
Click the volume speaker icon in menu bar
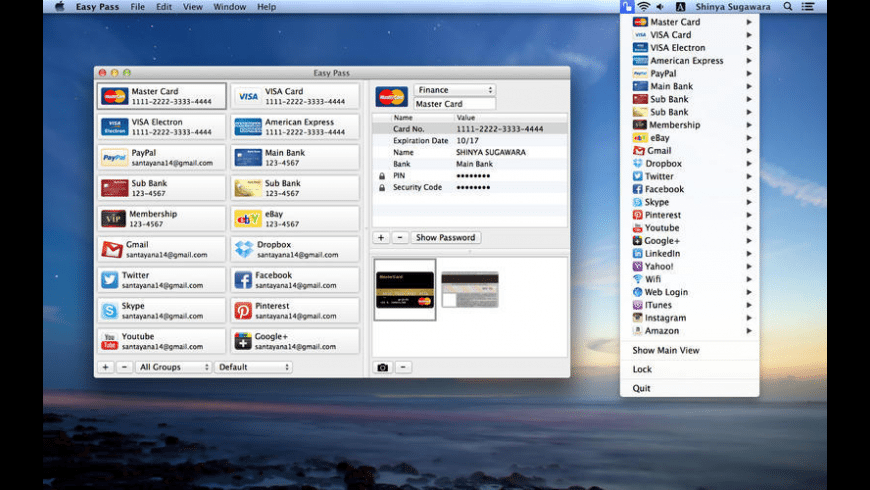(x=660, y=7)
